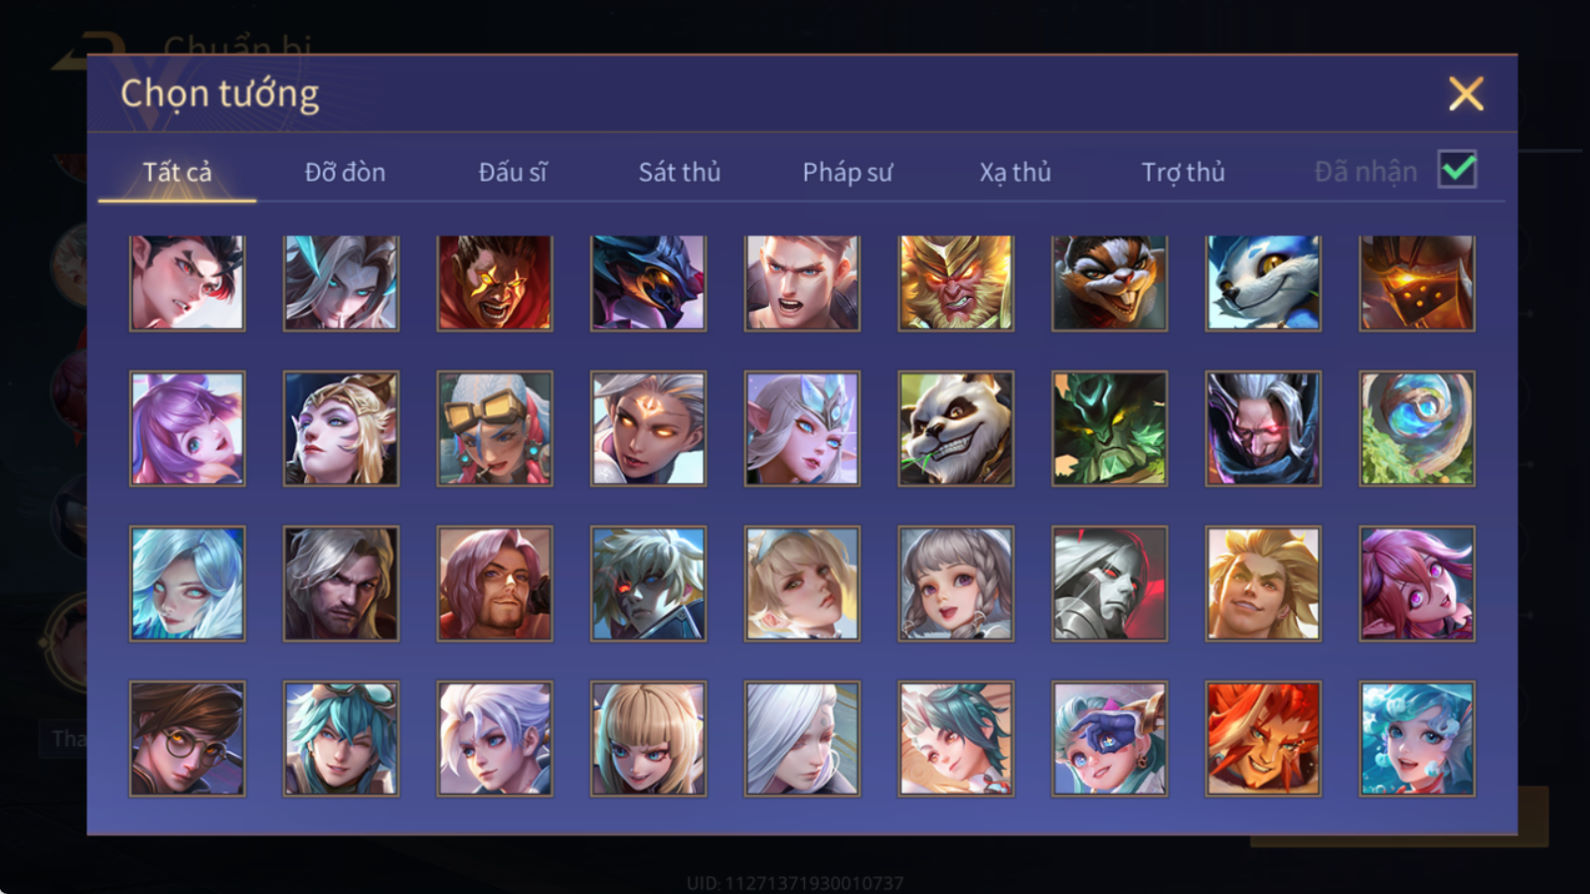Choose the fiery red-maned hero portrait
1590x894 pixels.
point(1263,739)
